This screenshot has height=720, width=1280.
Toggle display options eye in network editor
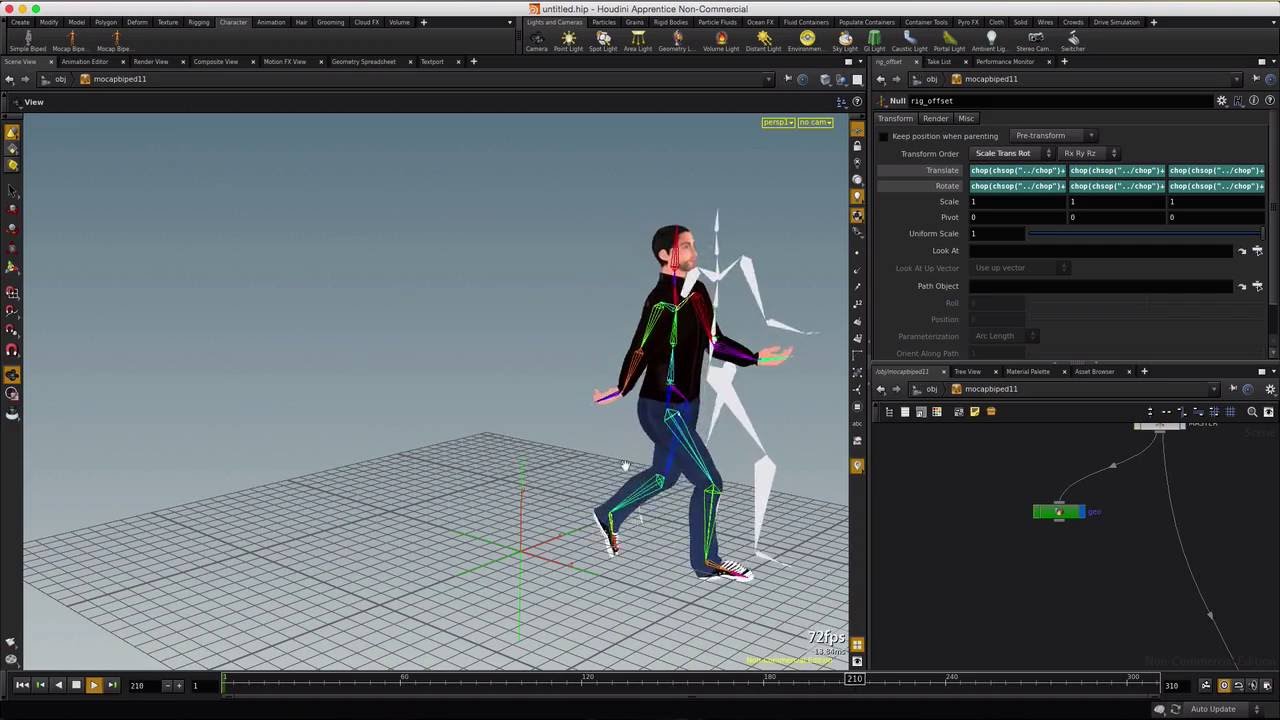[x=1268, y=412]
